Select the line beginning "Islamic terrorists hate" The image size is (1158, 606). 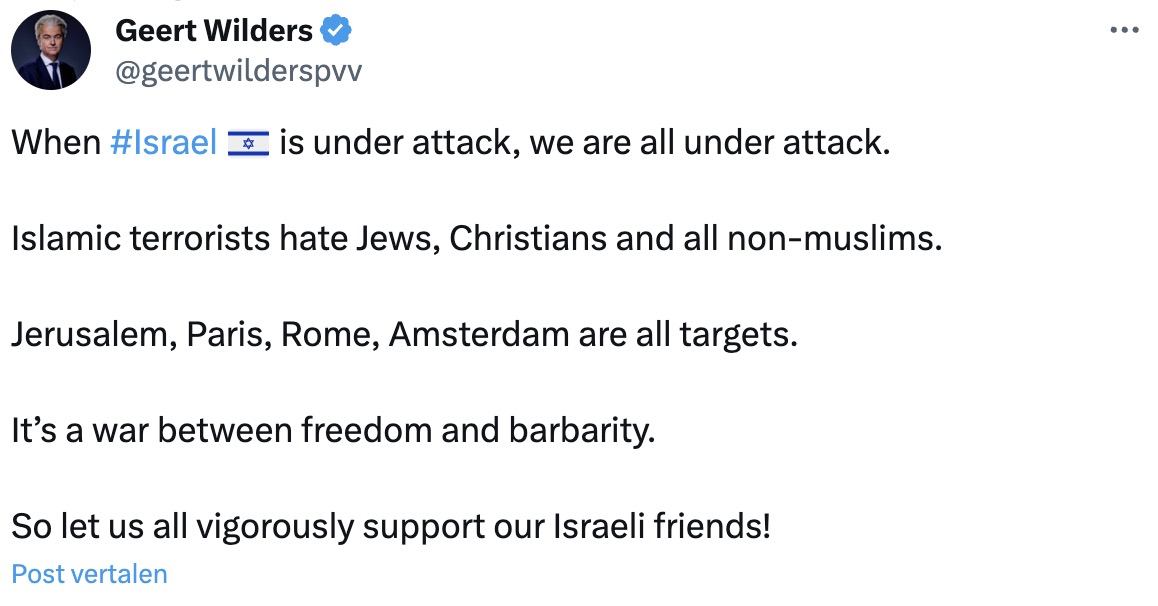coord(477,239)
